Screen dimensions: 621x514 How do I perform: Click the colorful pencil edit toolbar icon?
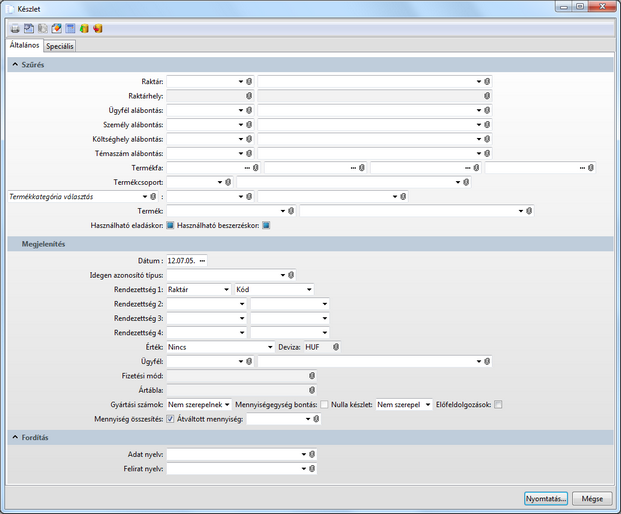tap(57, 28)
